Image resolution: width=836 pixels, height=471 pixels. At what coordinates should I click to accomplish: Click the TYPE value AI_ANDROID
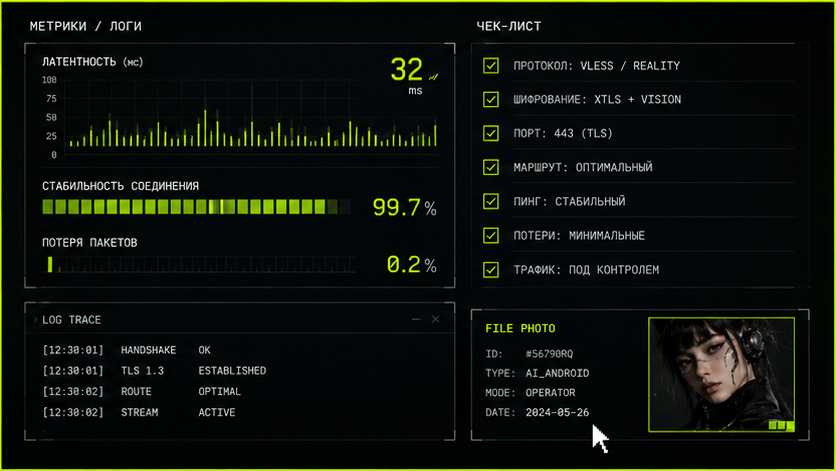click(557, 373)
